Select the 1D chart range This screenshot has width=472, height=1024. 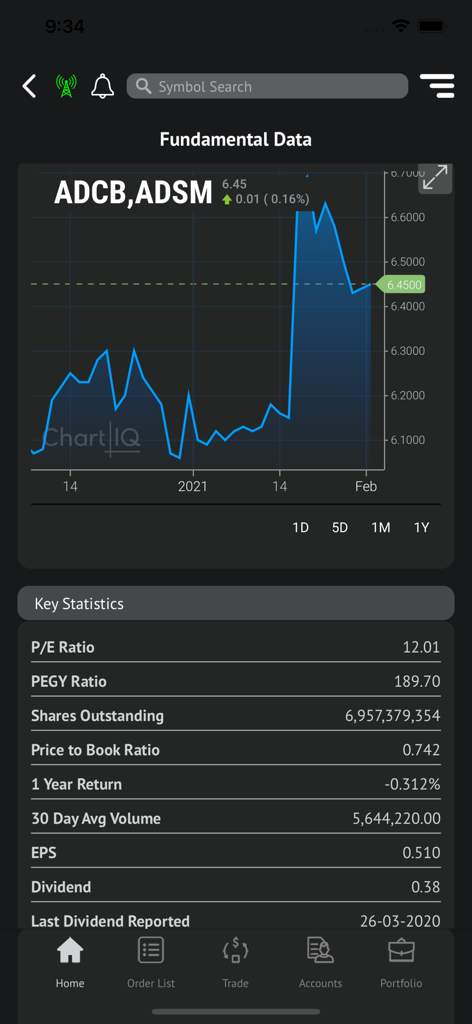click(300, 528)
